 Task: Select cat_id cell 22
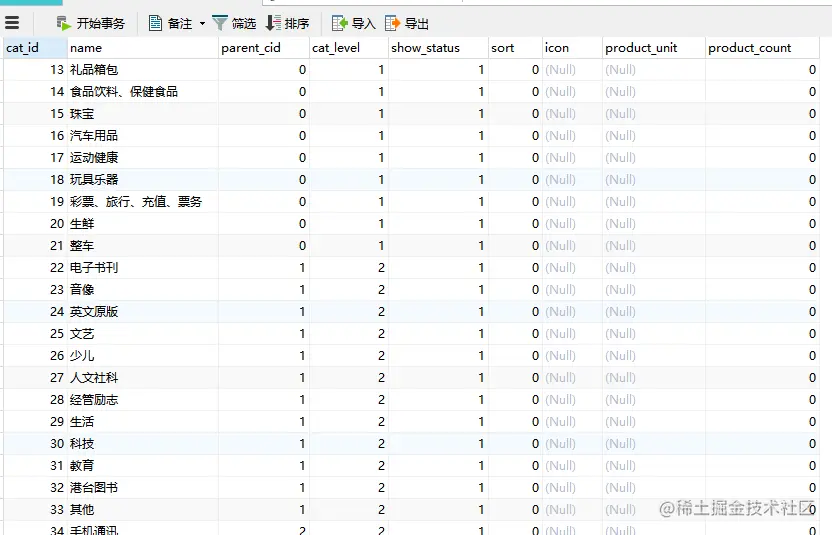[x=35, y=268]
